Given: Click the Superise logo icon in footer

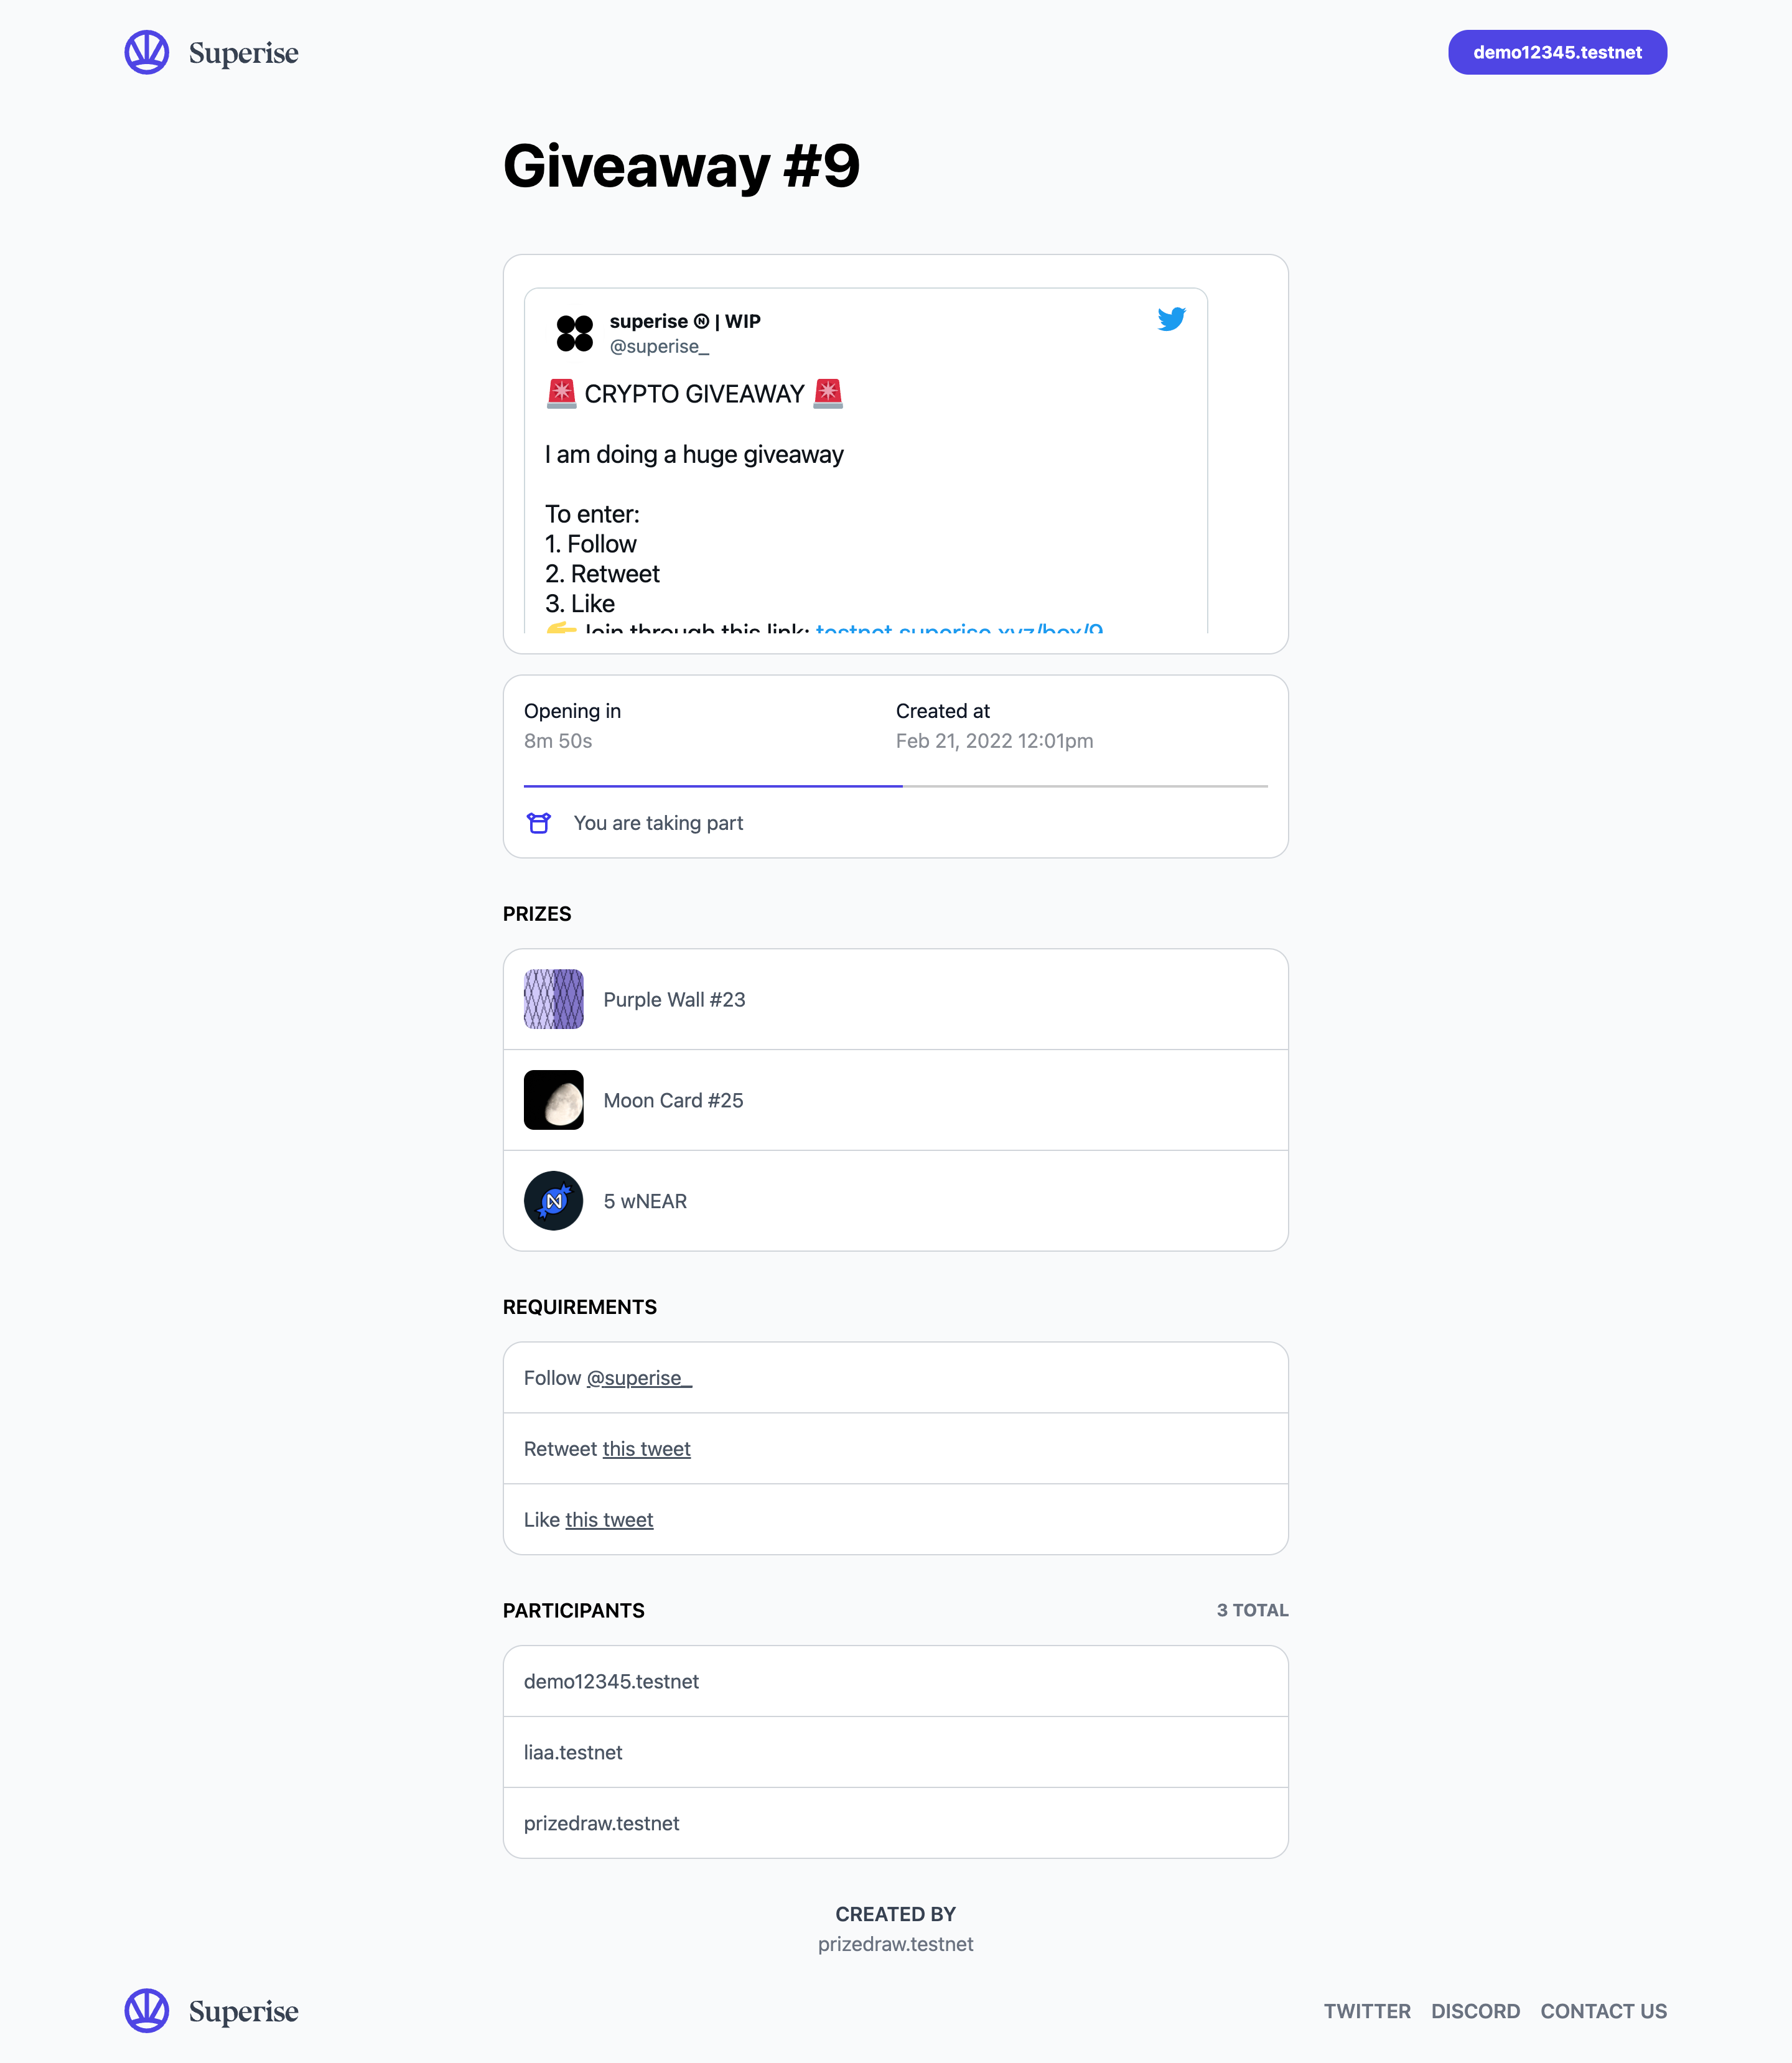Looking at the screenshot, I should pyautogui.click(x=147, y=2010).
